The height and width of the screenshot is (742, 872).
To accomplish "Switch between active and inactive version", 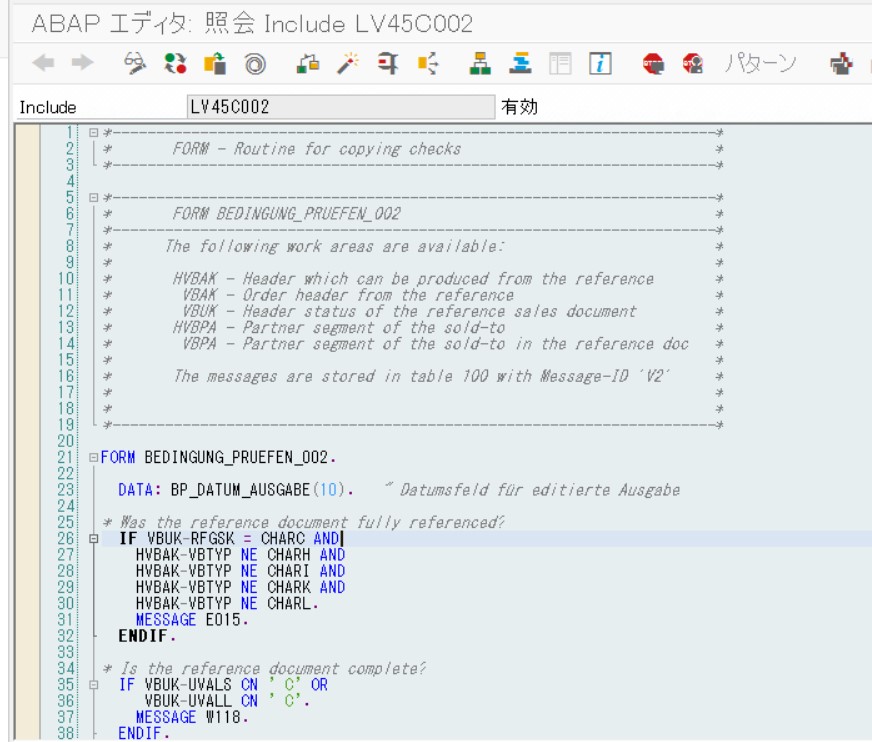I will click(x=175, y=65).
